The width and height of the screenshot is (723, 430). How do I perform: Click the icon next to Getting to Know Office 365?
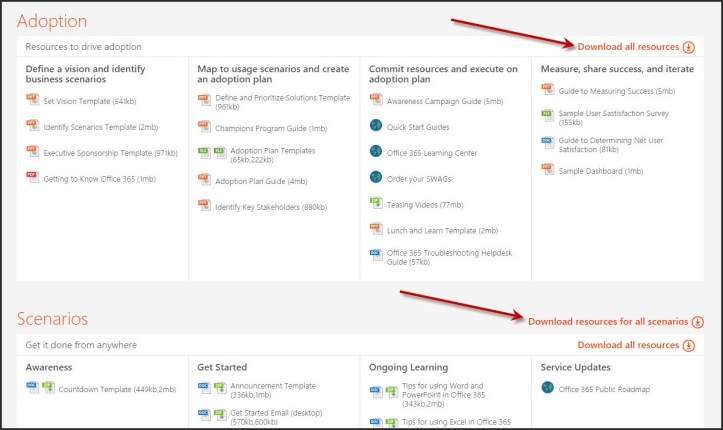(33, 177)
